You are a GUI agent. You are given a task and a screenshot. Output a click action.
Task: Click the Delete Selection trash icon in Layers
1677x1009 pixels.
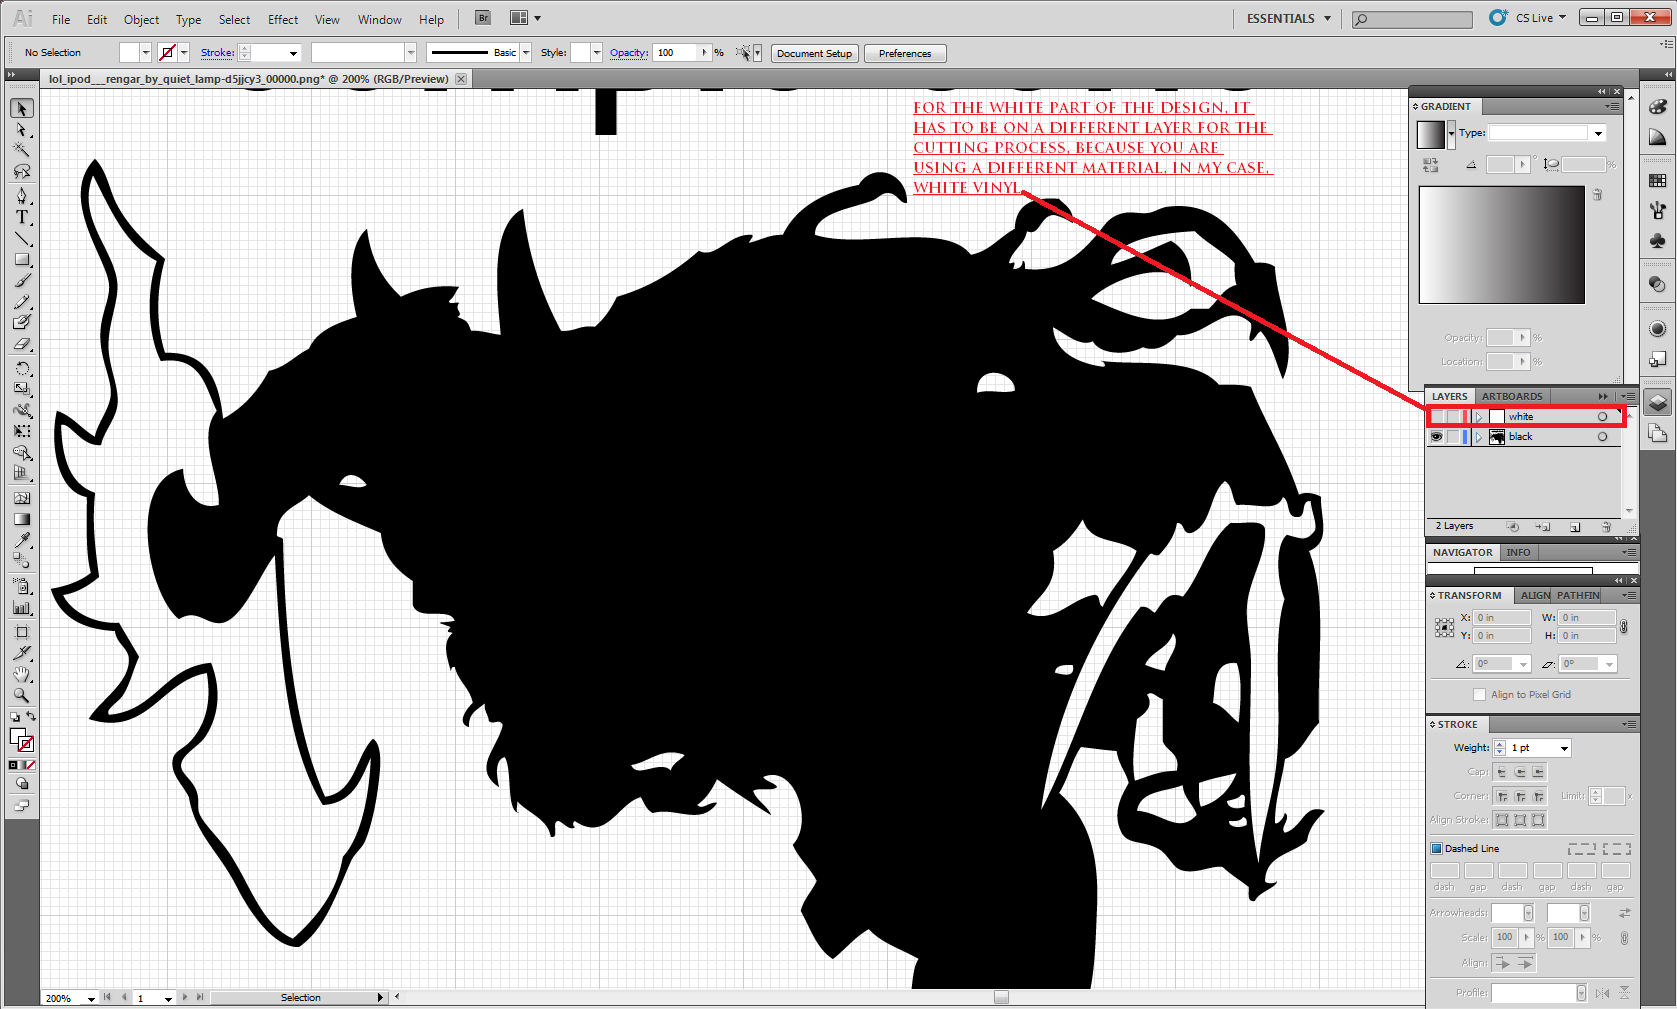click(x=1606, y=526)
